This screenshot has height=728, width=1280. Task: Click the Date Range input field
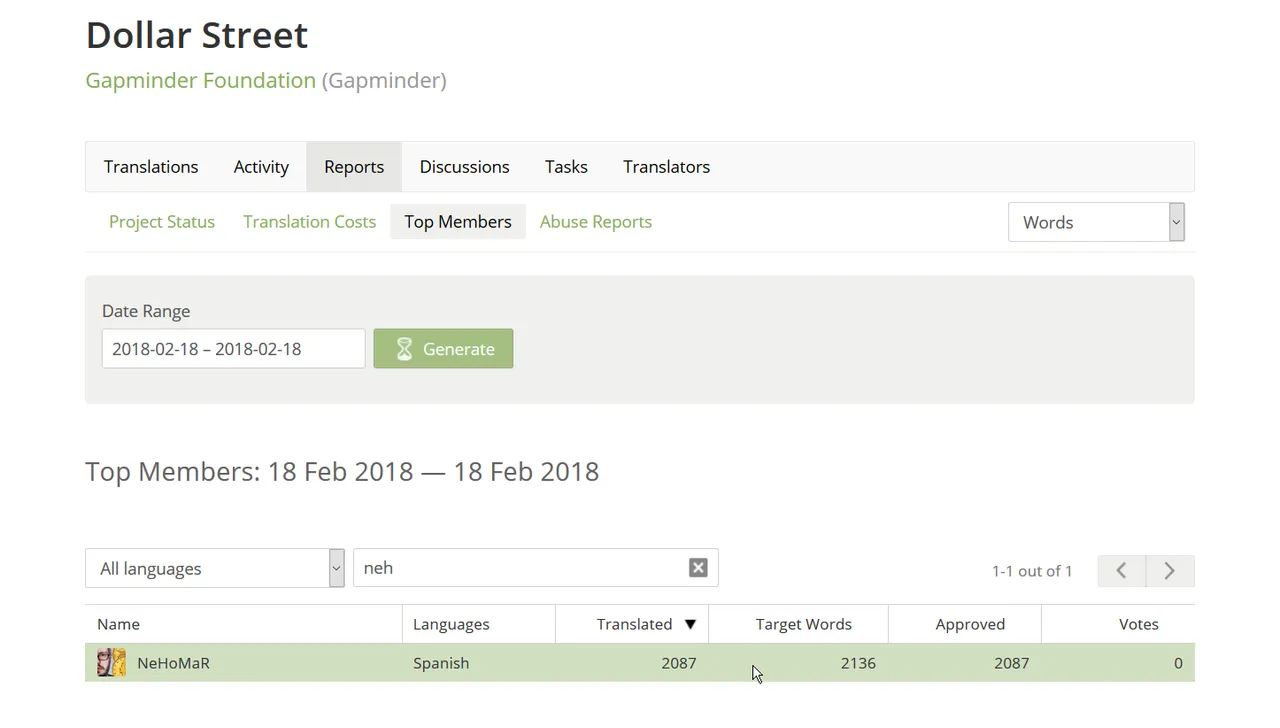[233, 348]
